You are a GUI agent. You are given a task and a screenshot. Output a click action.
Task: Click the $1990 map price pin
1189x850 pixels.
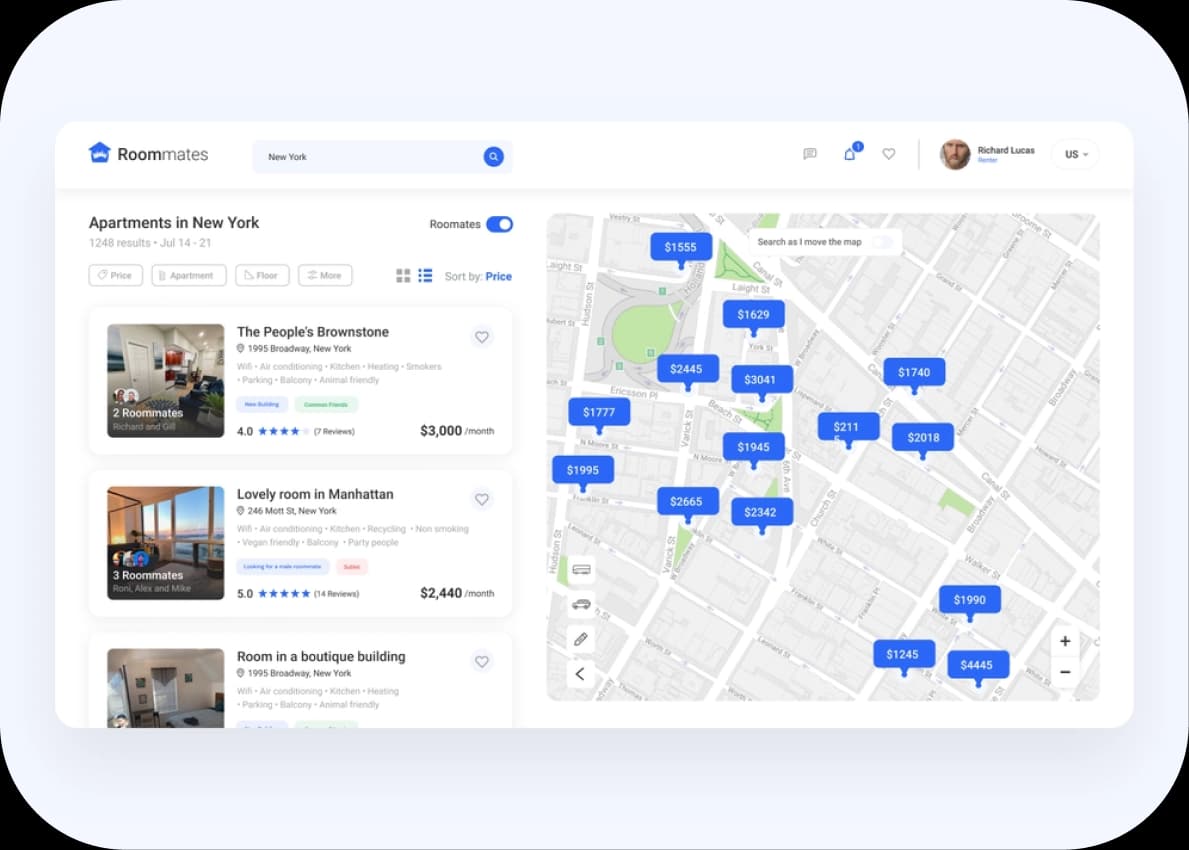click(970, 600)
